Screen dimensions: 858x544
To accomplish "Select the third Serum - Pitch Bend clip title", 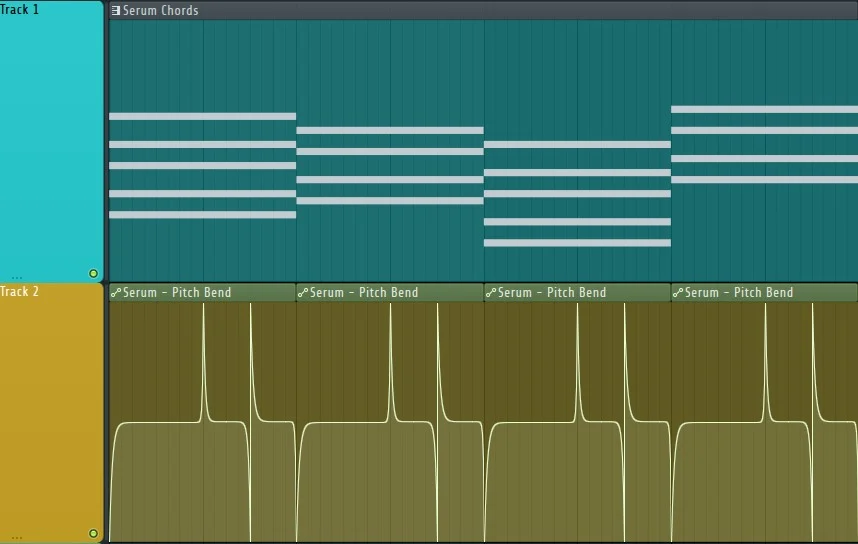I will pyautogui.click(x=552, y=293).
